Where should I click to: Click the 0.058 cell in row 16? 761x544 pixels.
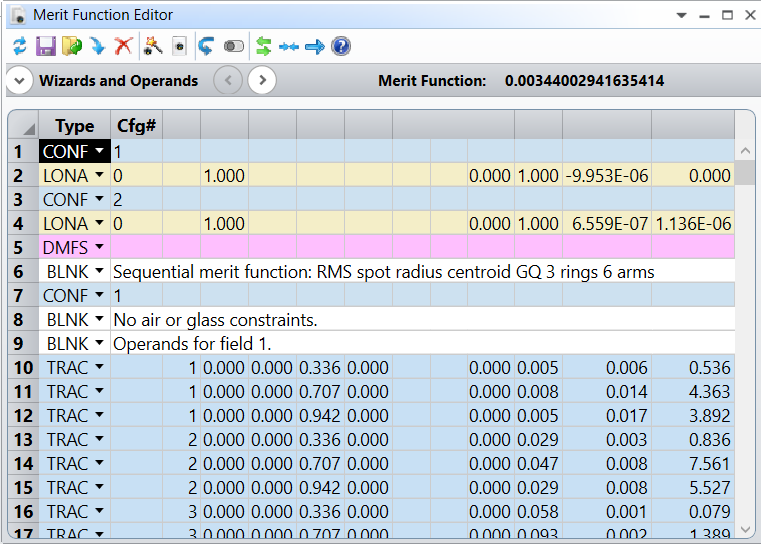(x=538, y=511)
